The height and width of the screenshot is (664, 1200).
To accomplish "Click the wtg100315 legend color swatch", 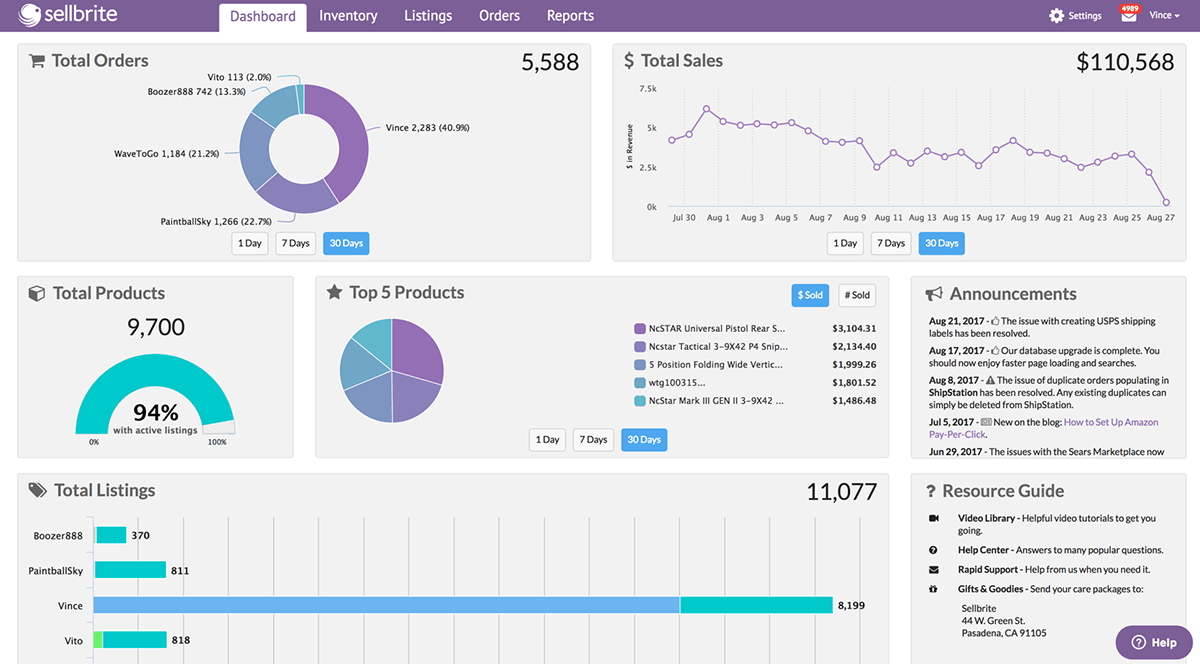I will tap(640, 382).
